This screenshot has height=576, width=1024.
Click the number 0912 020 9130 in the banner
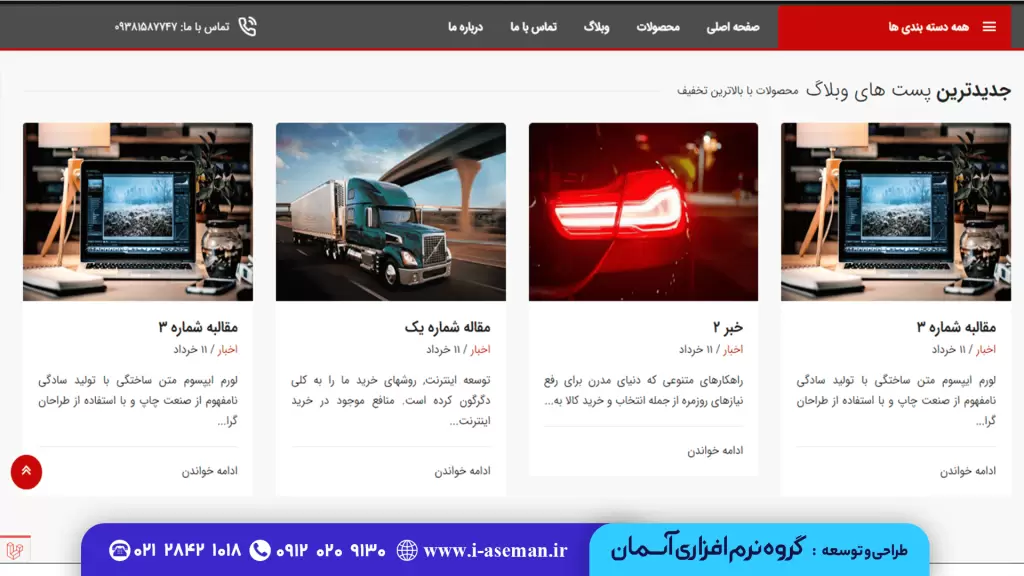330,551
